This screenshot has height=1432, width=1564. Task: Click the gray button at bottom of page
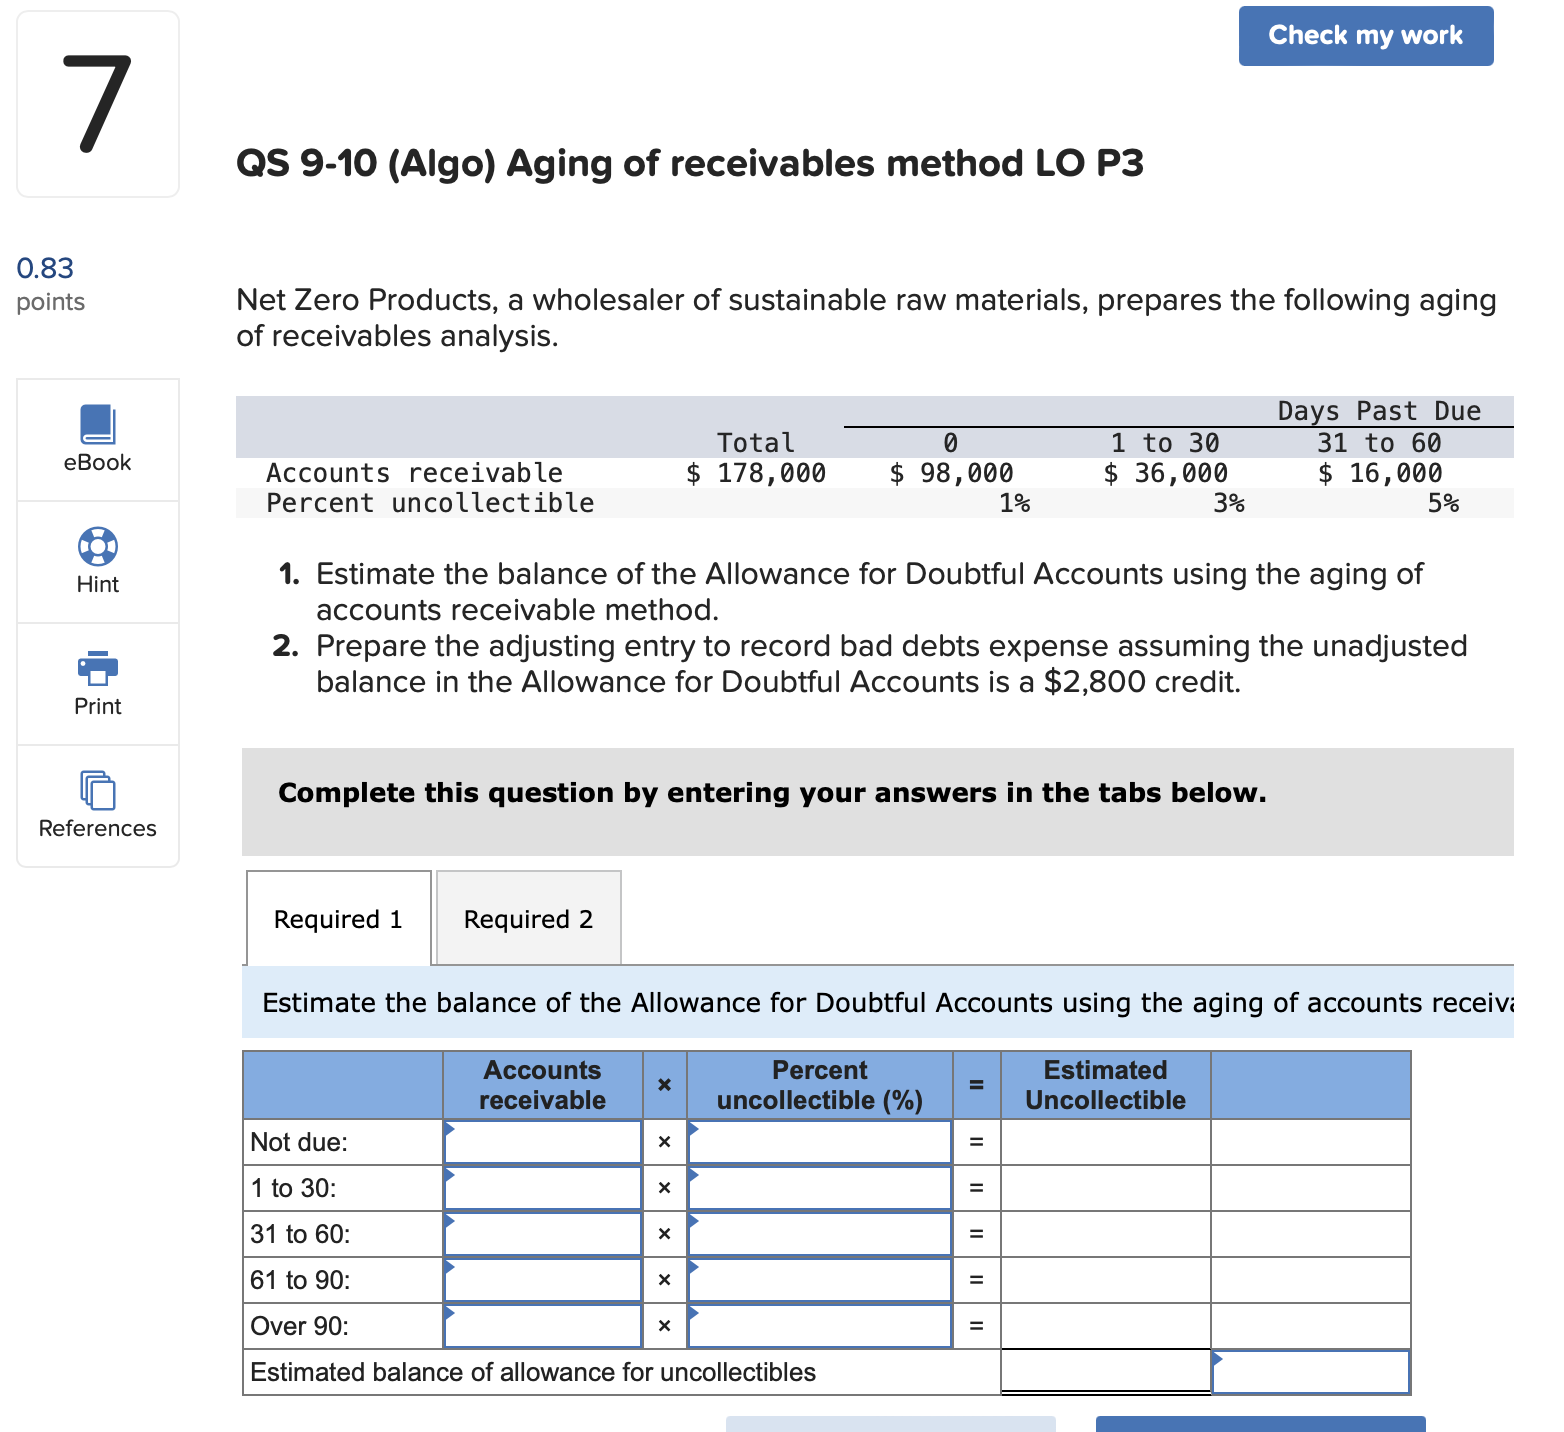pyautogui.click(x=890, y=1424)
